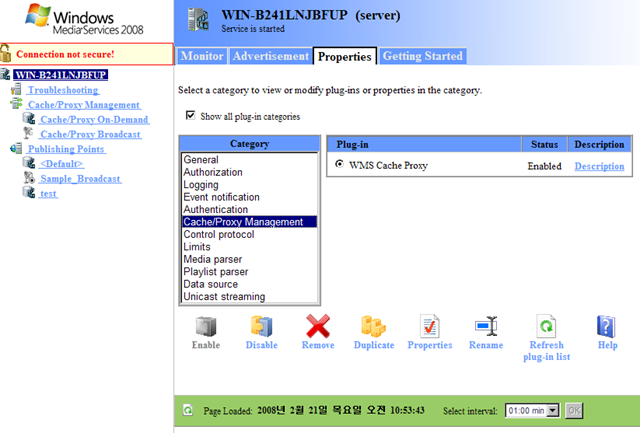Click the server icon next to WIN-B241LNJBFUP tree node
This screenshot has width=640, height=433.
5,75
